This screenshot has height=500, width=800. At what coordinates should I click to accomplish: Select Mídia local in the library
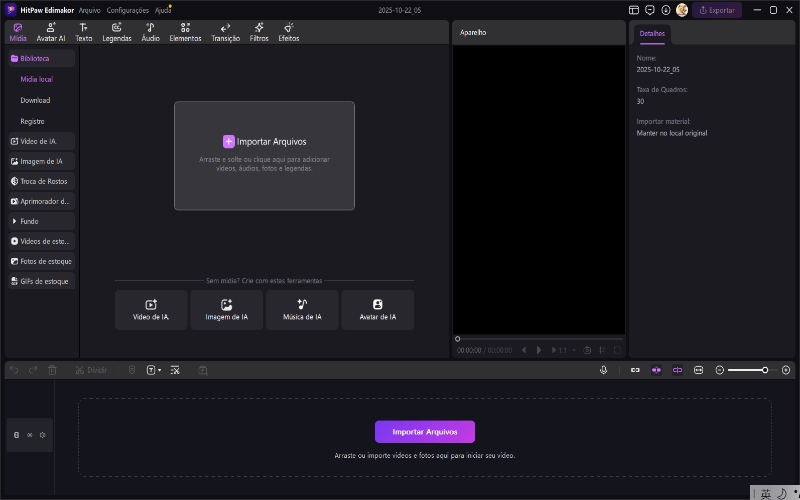37,79
